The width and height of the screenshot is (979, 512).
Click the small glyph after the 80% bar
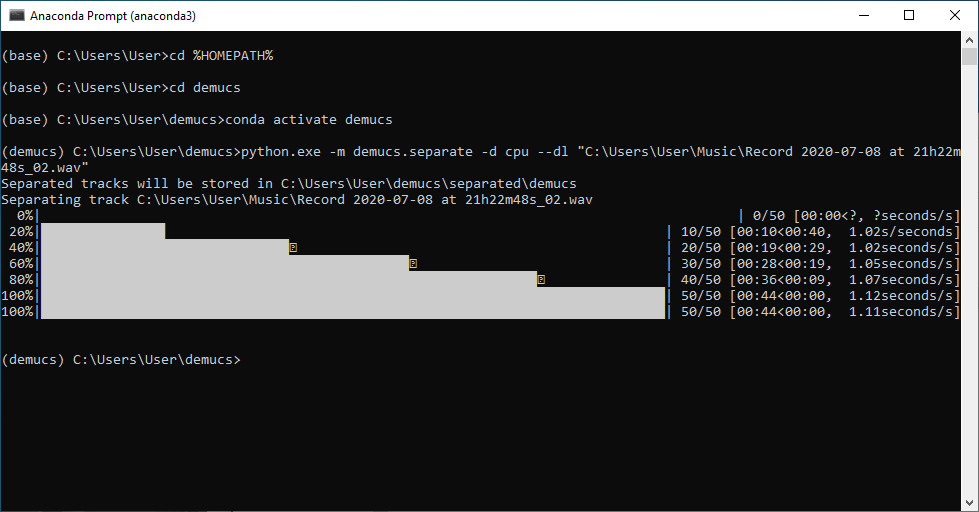tap(541, 279)
